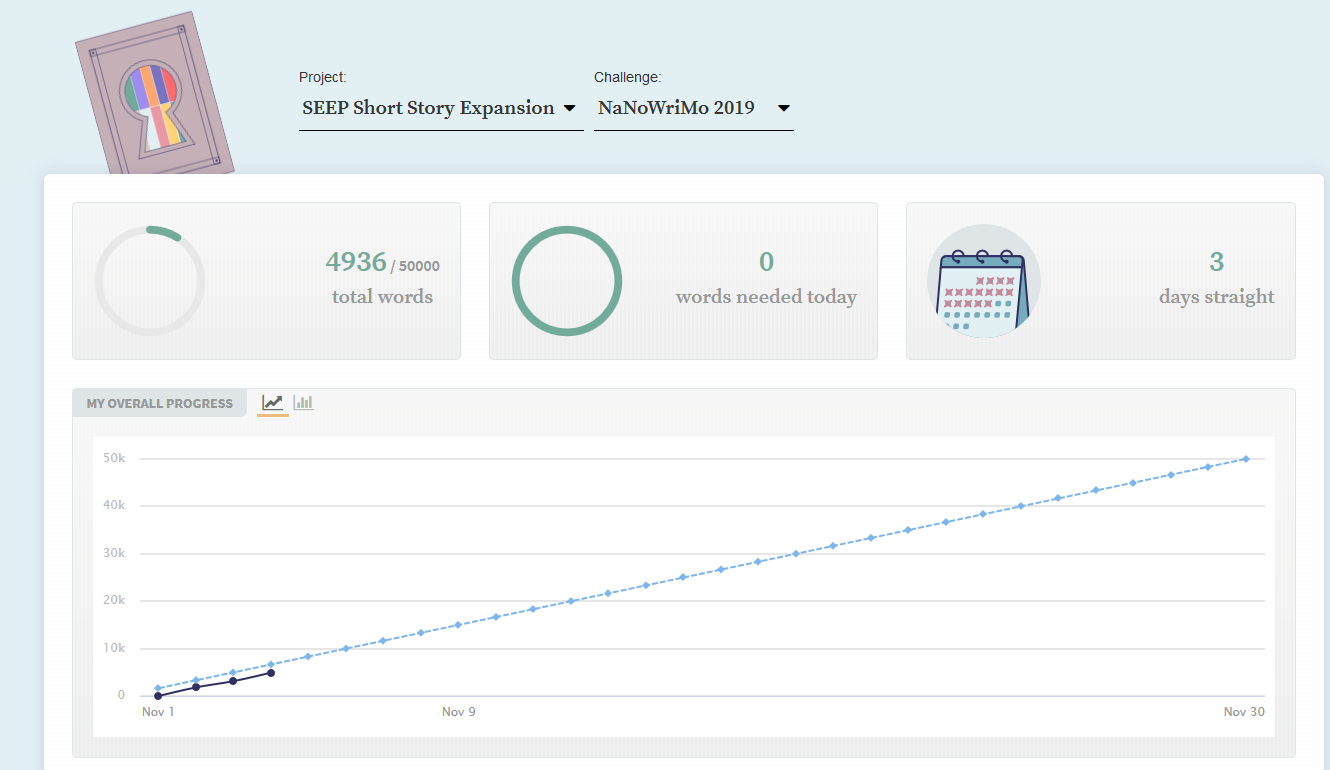Click the 4936 total words count
The image size is (1330, 770).
(x=356, y=262)
